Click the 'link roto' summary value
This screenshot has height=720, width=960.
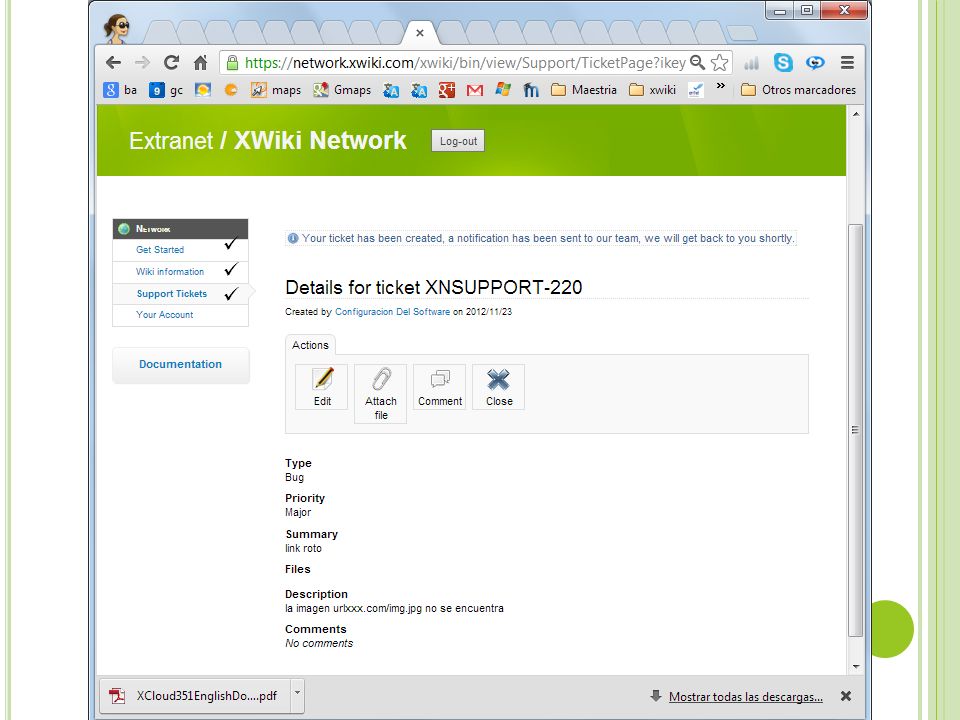coord(303,549)
